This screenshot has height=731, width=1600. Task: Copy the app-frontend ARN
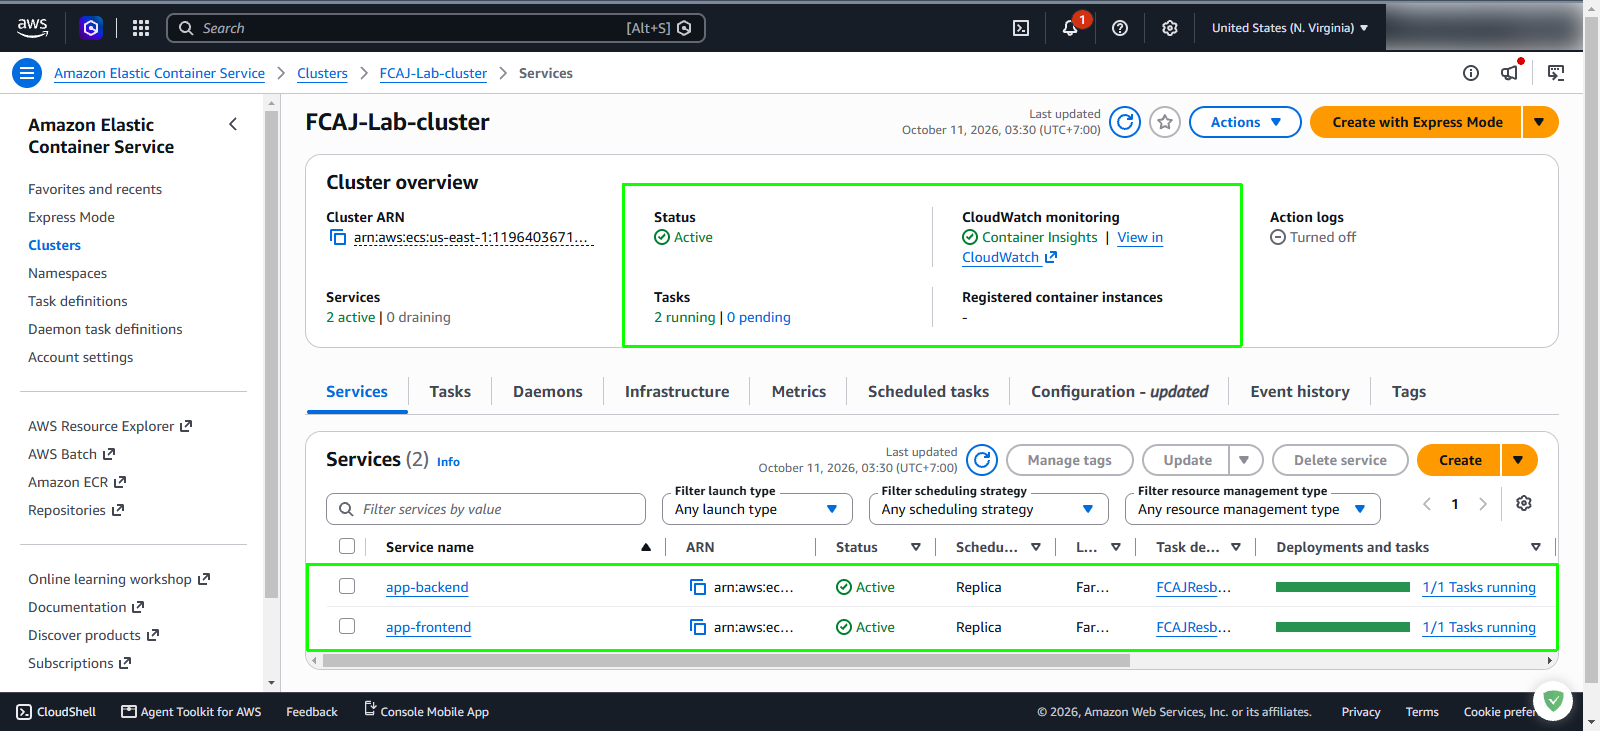[x=698, y=627]
